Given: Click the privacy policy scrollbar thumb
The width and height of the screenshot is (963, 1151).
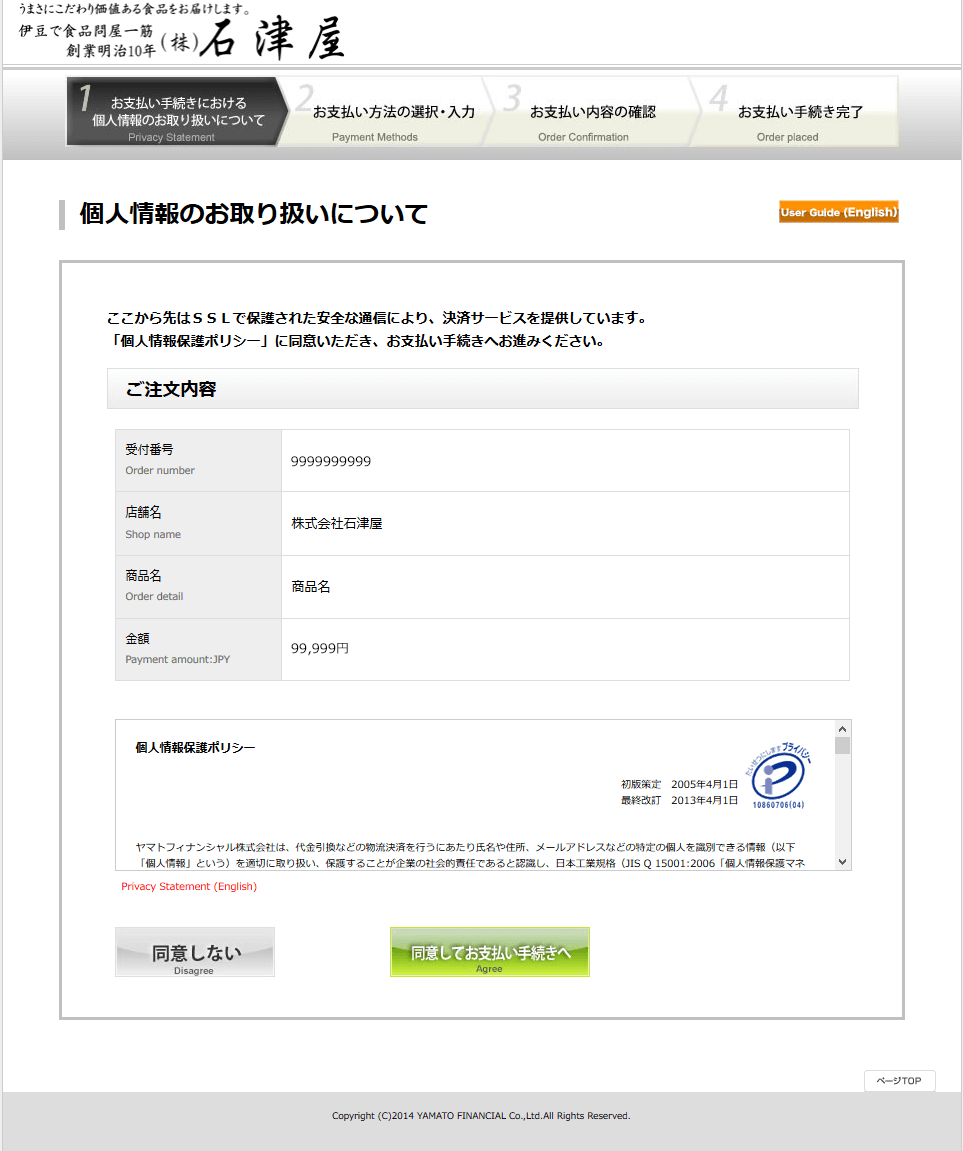Looking at the screenshot, I should point(842,746).
